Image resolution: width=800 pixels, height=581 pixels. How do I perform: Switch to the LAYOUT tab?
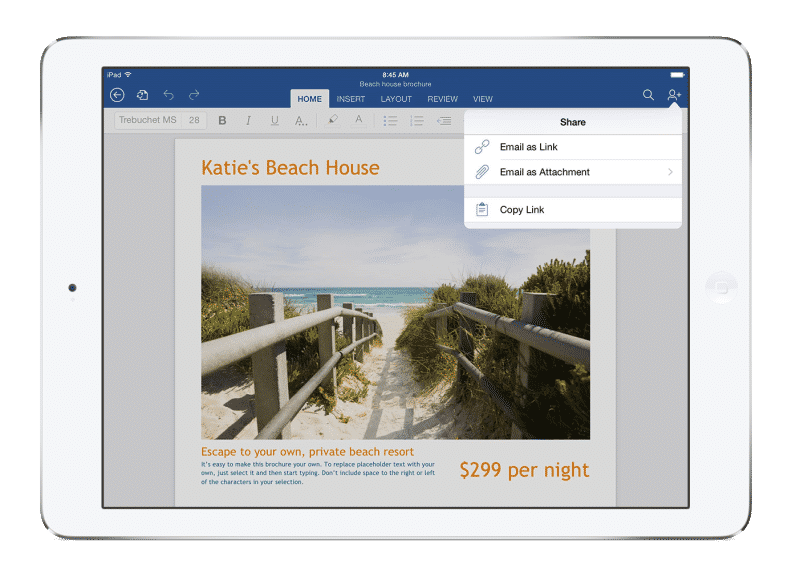tap(396, 99)
